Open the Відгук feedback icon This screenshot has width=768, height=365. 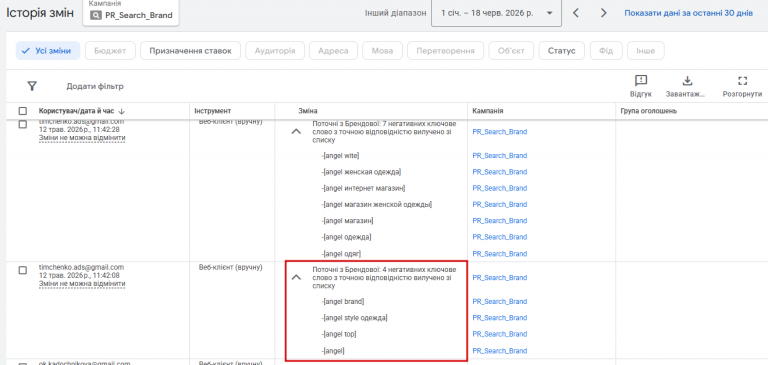641,81
